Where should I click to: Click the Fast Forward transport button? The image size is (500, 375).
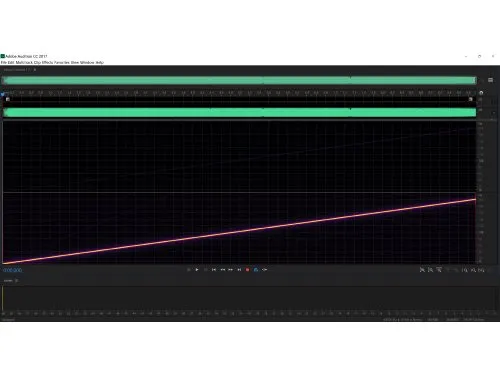click(x=231, y=270)
